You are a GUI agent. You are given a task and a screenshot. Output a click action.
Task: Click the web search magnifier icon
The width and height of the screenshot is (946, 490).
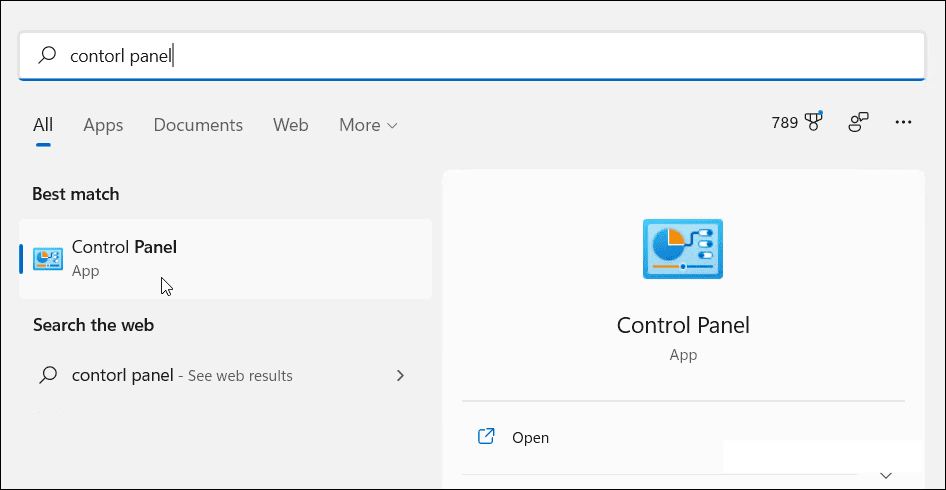(x=47, y=376)
